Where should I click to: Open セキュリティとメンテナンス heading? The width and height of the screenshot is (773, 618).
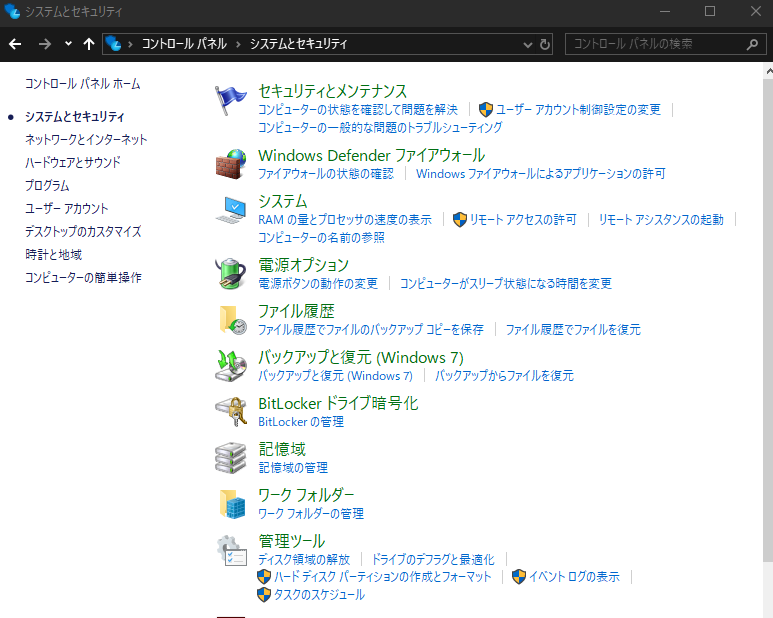[x=333, y=91]
